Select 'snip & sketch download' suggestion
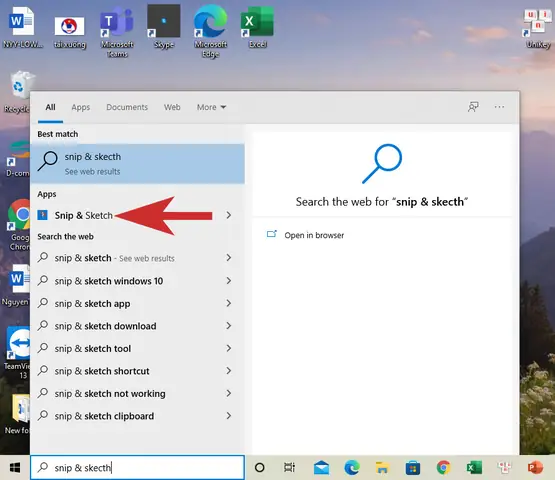The width and height of the screenshot is (555, 480). 137,326
